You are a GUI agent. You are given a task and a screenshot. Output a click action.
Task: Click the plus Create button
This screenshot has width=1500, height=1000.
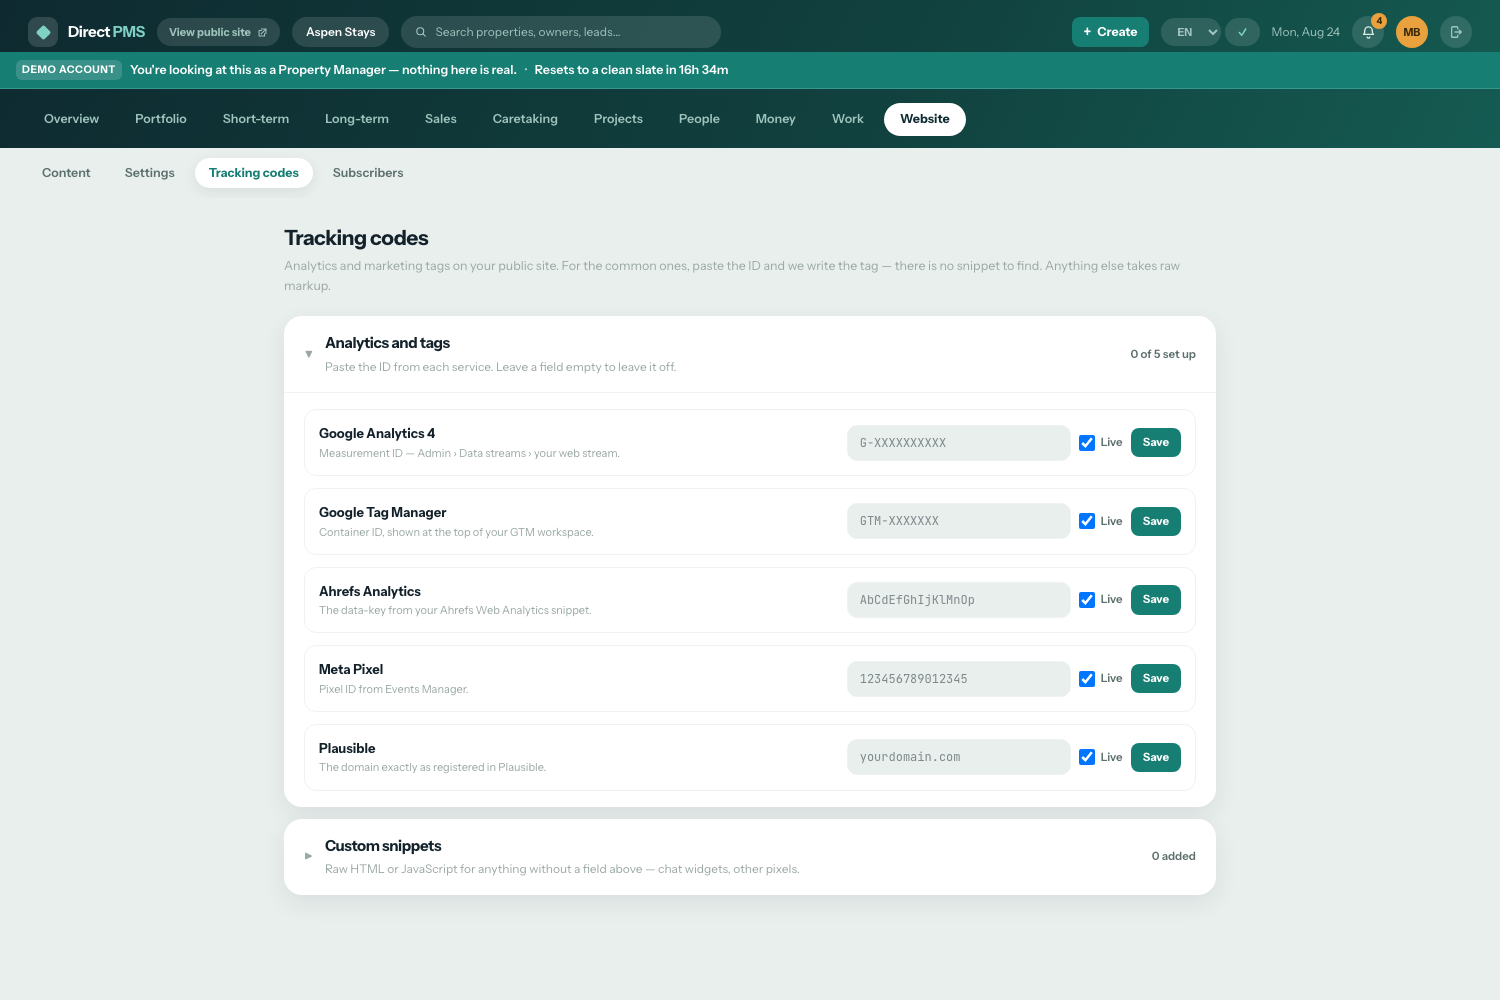(x=1110, y=32)
